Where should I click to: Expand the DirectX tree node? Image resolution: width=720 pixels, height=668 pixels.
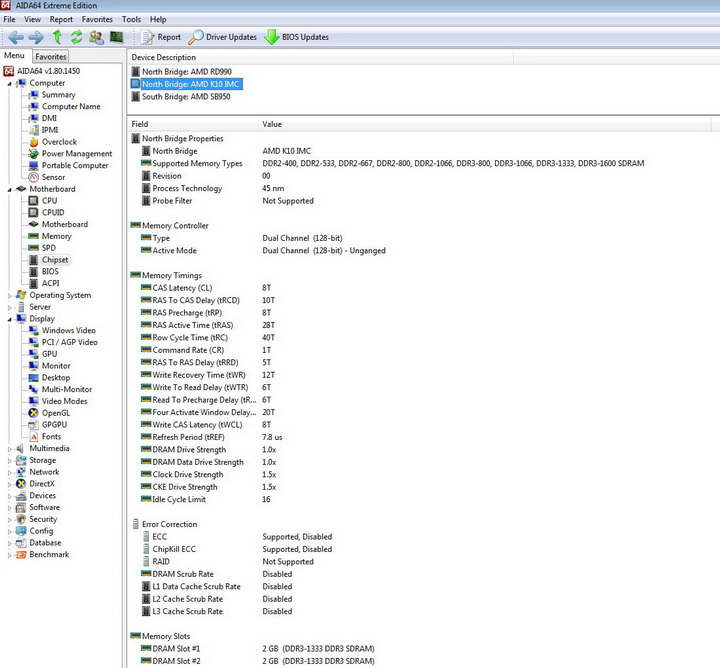tap(9, 484)
